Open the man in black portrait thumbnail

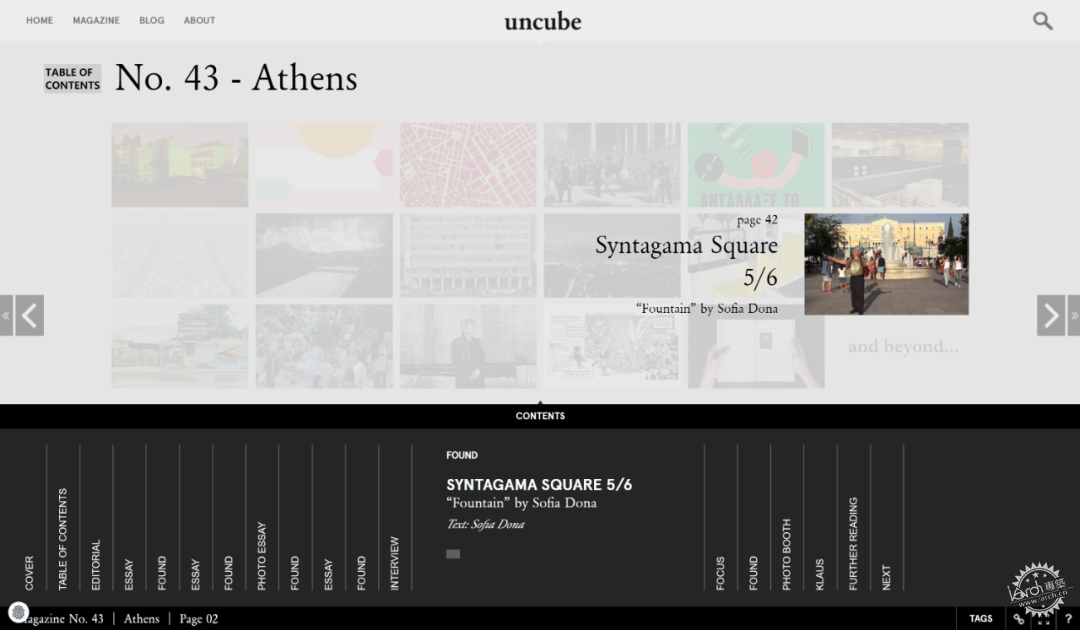click(x=468, y=346)
